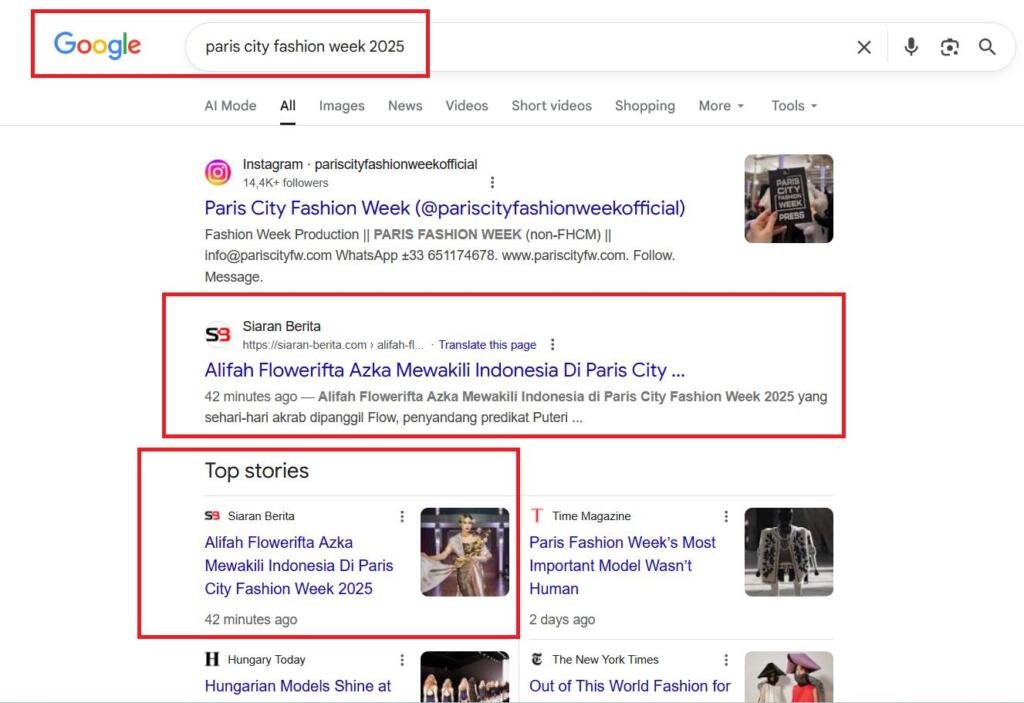Open three-dot menu for Instagram result
Viewport: 1024px width, 703px height.
(x=492, y=182)
